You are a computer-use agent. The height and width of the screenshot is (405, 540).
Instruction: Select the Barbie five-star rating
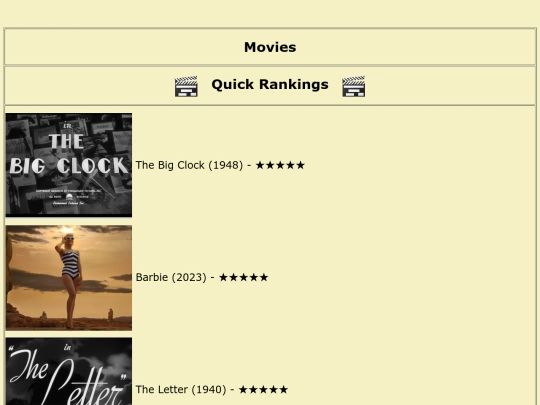pos(243,277)
